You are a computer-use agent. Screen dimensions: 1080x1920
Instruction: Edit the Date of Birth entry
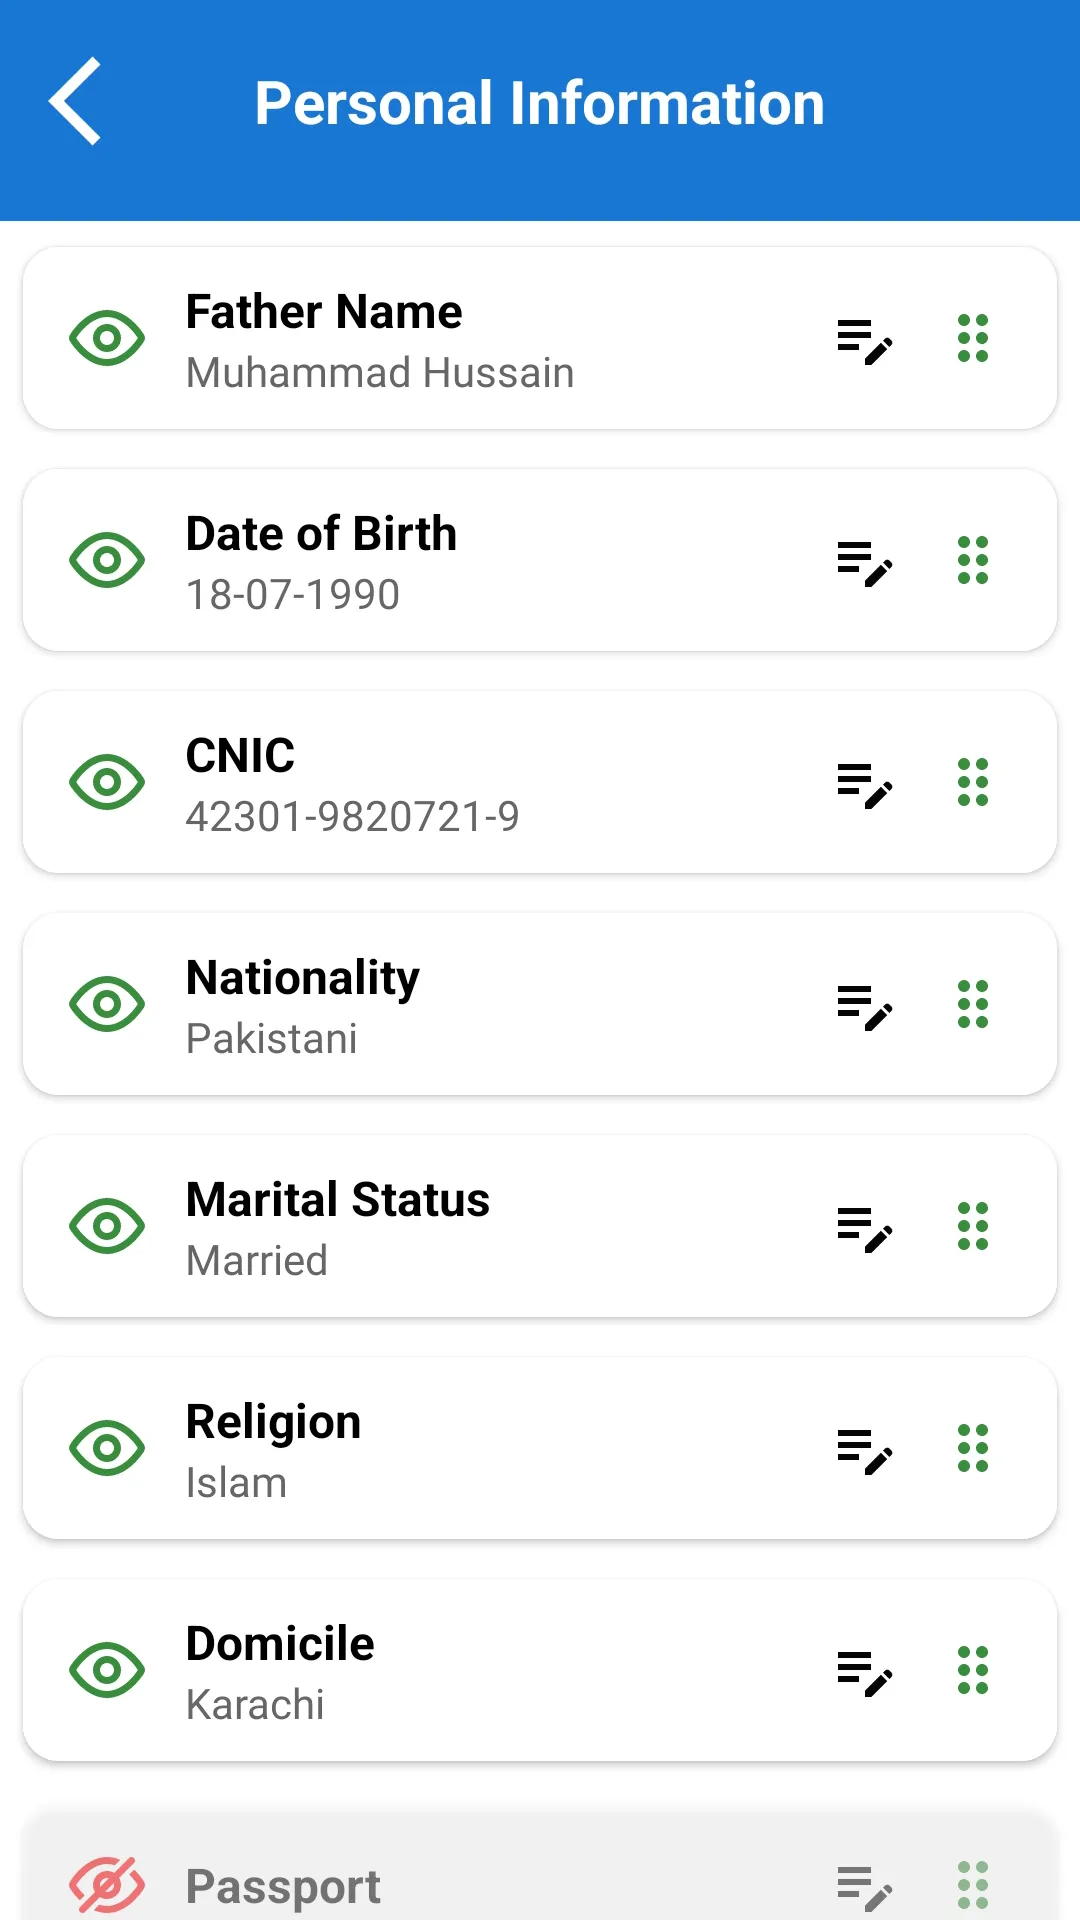(864, 562)
